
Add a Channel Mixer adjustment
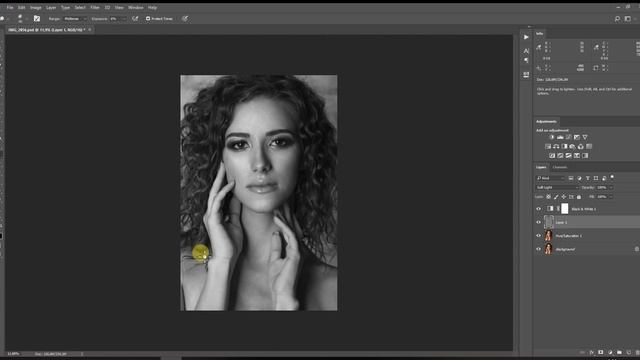click(x=580, y=146)
